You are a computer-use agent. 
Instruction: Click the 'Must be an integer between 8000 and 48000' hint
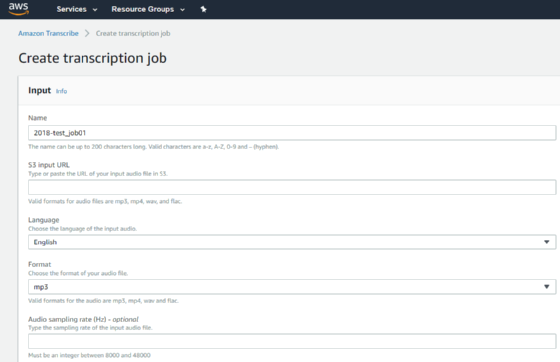click(x=89, y=355)
